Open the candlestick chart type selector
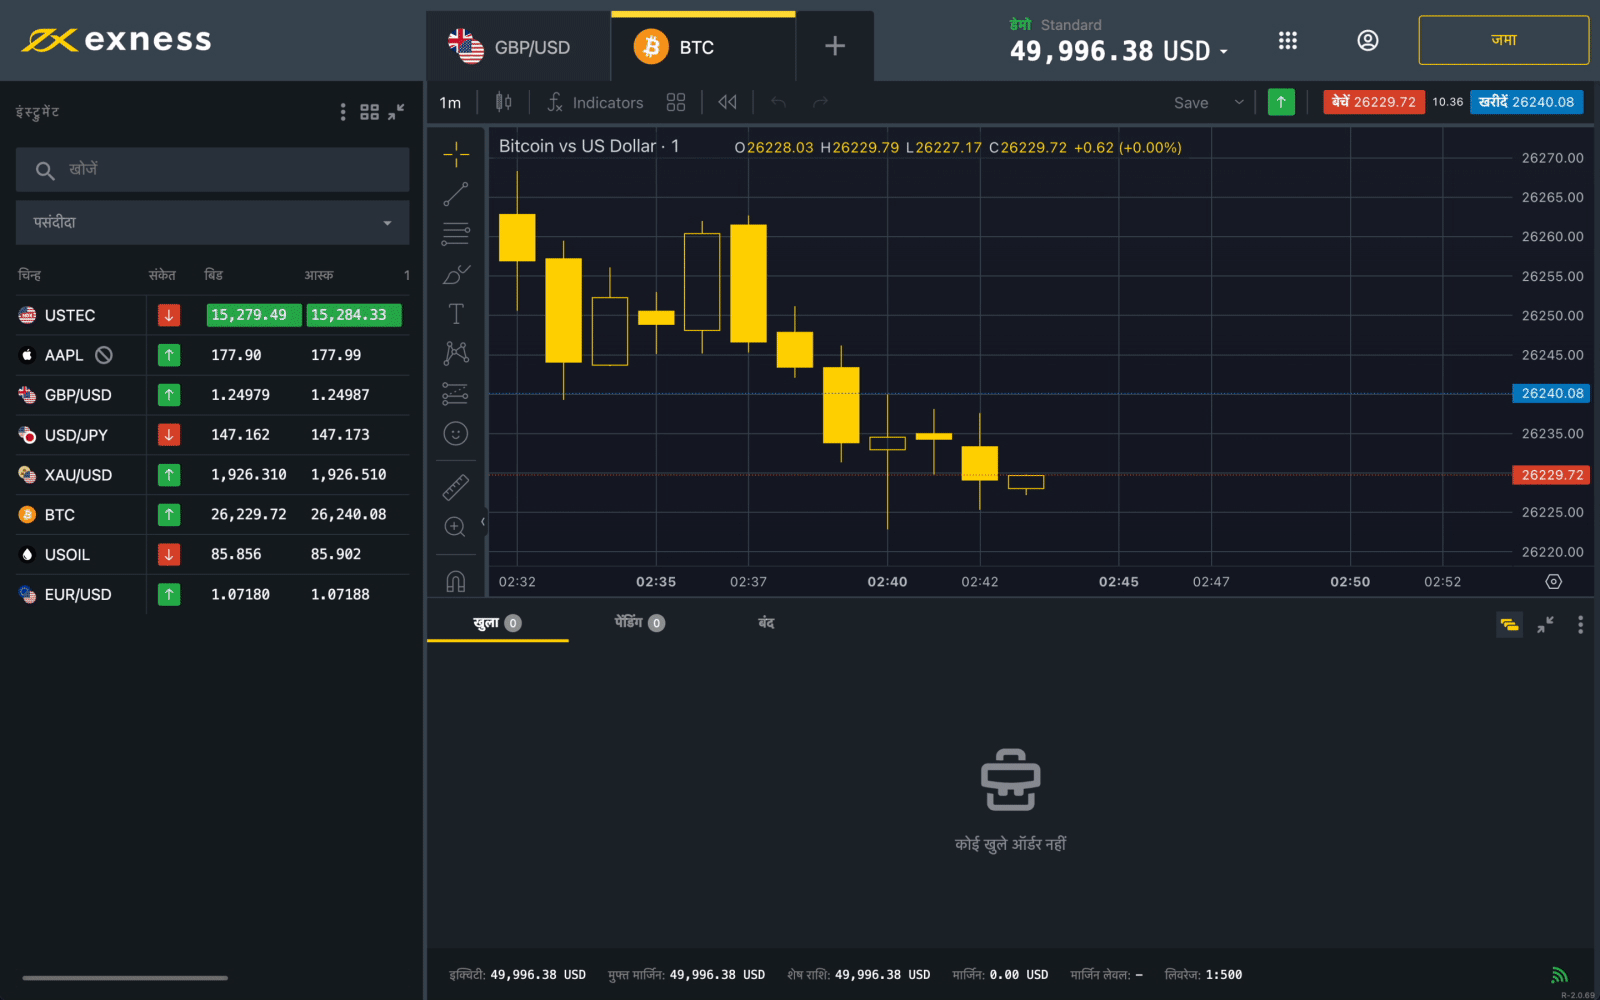The width and height of the screenshot is (1600, 1000). coord(504,102)
